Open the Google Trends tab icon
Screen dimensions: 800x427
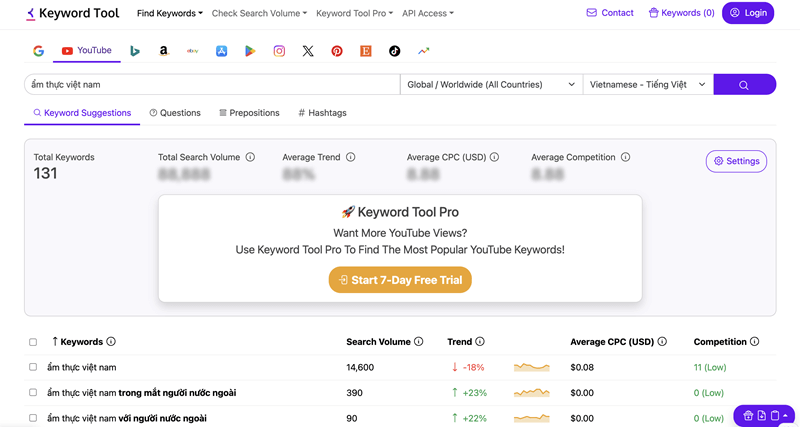click(423, 51)
